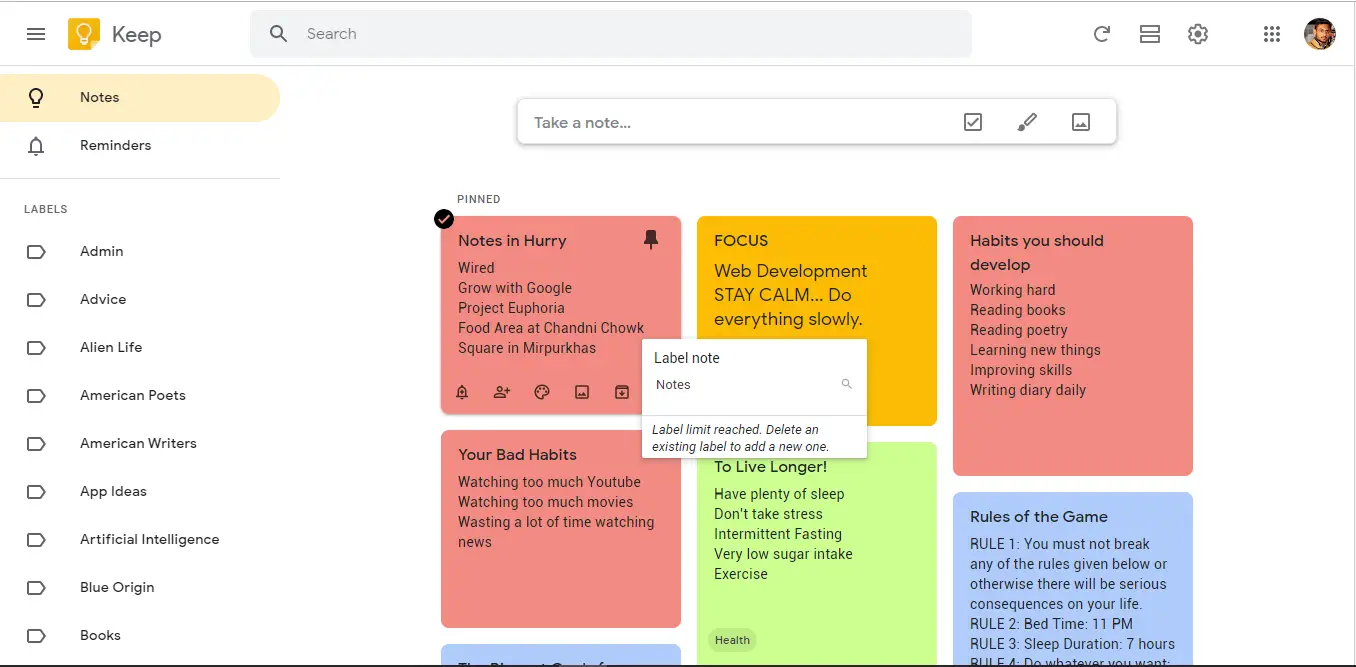Refresh the notes list

(x=1102, y=33)
